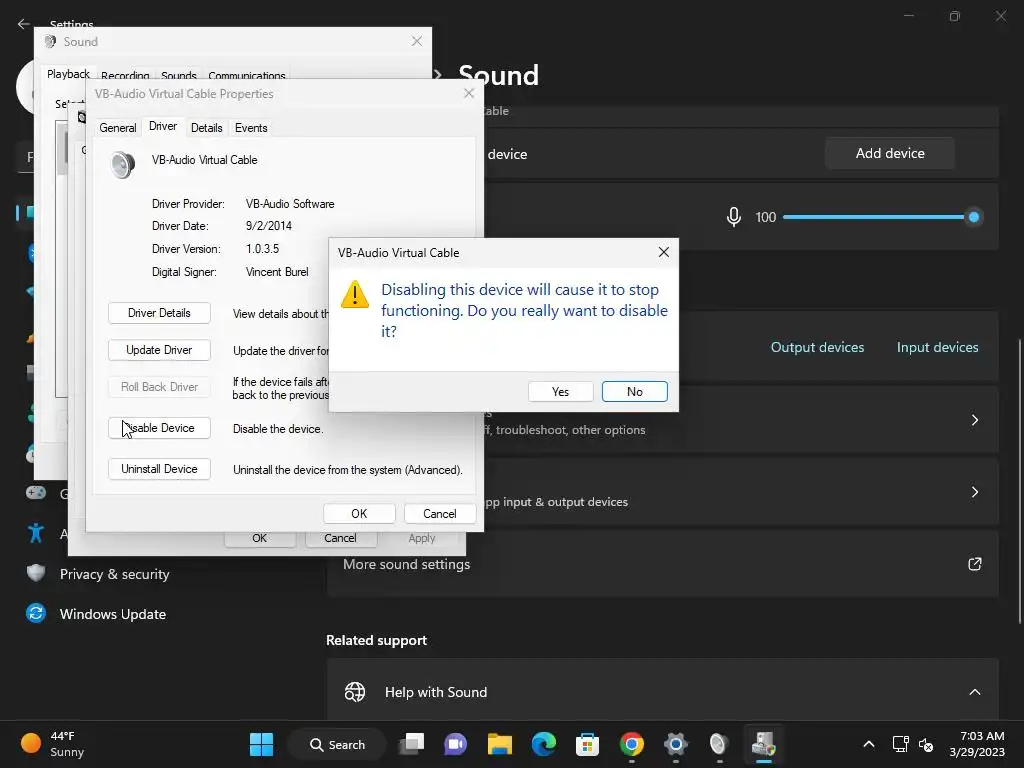Close the VB-Audio Virtual Cable Properties window
Image resolution: width=1024 pixels, height=768 pixels.
(468, 93)
